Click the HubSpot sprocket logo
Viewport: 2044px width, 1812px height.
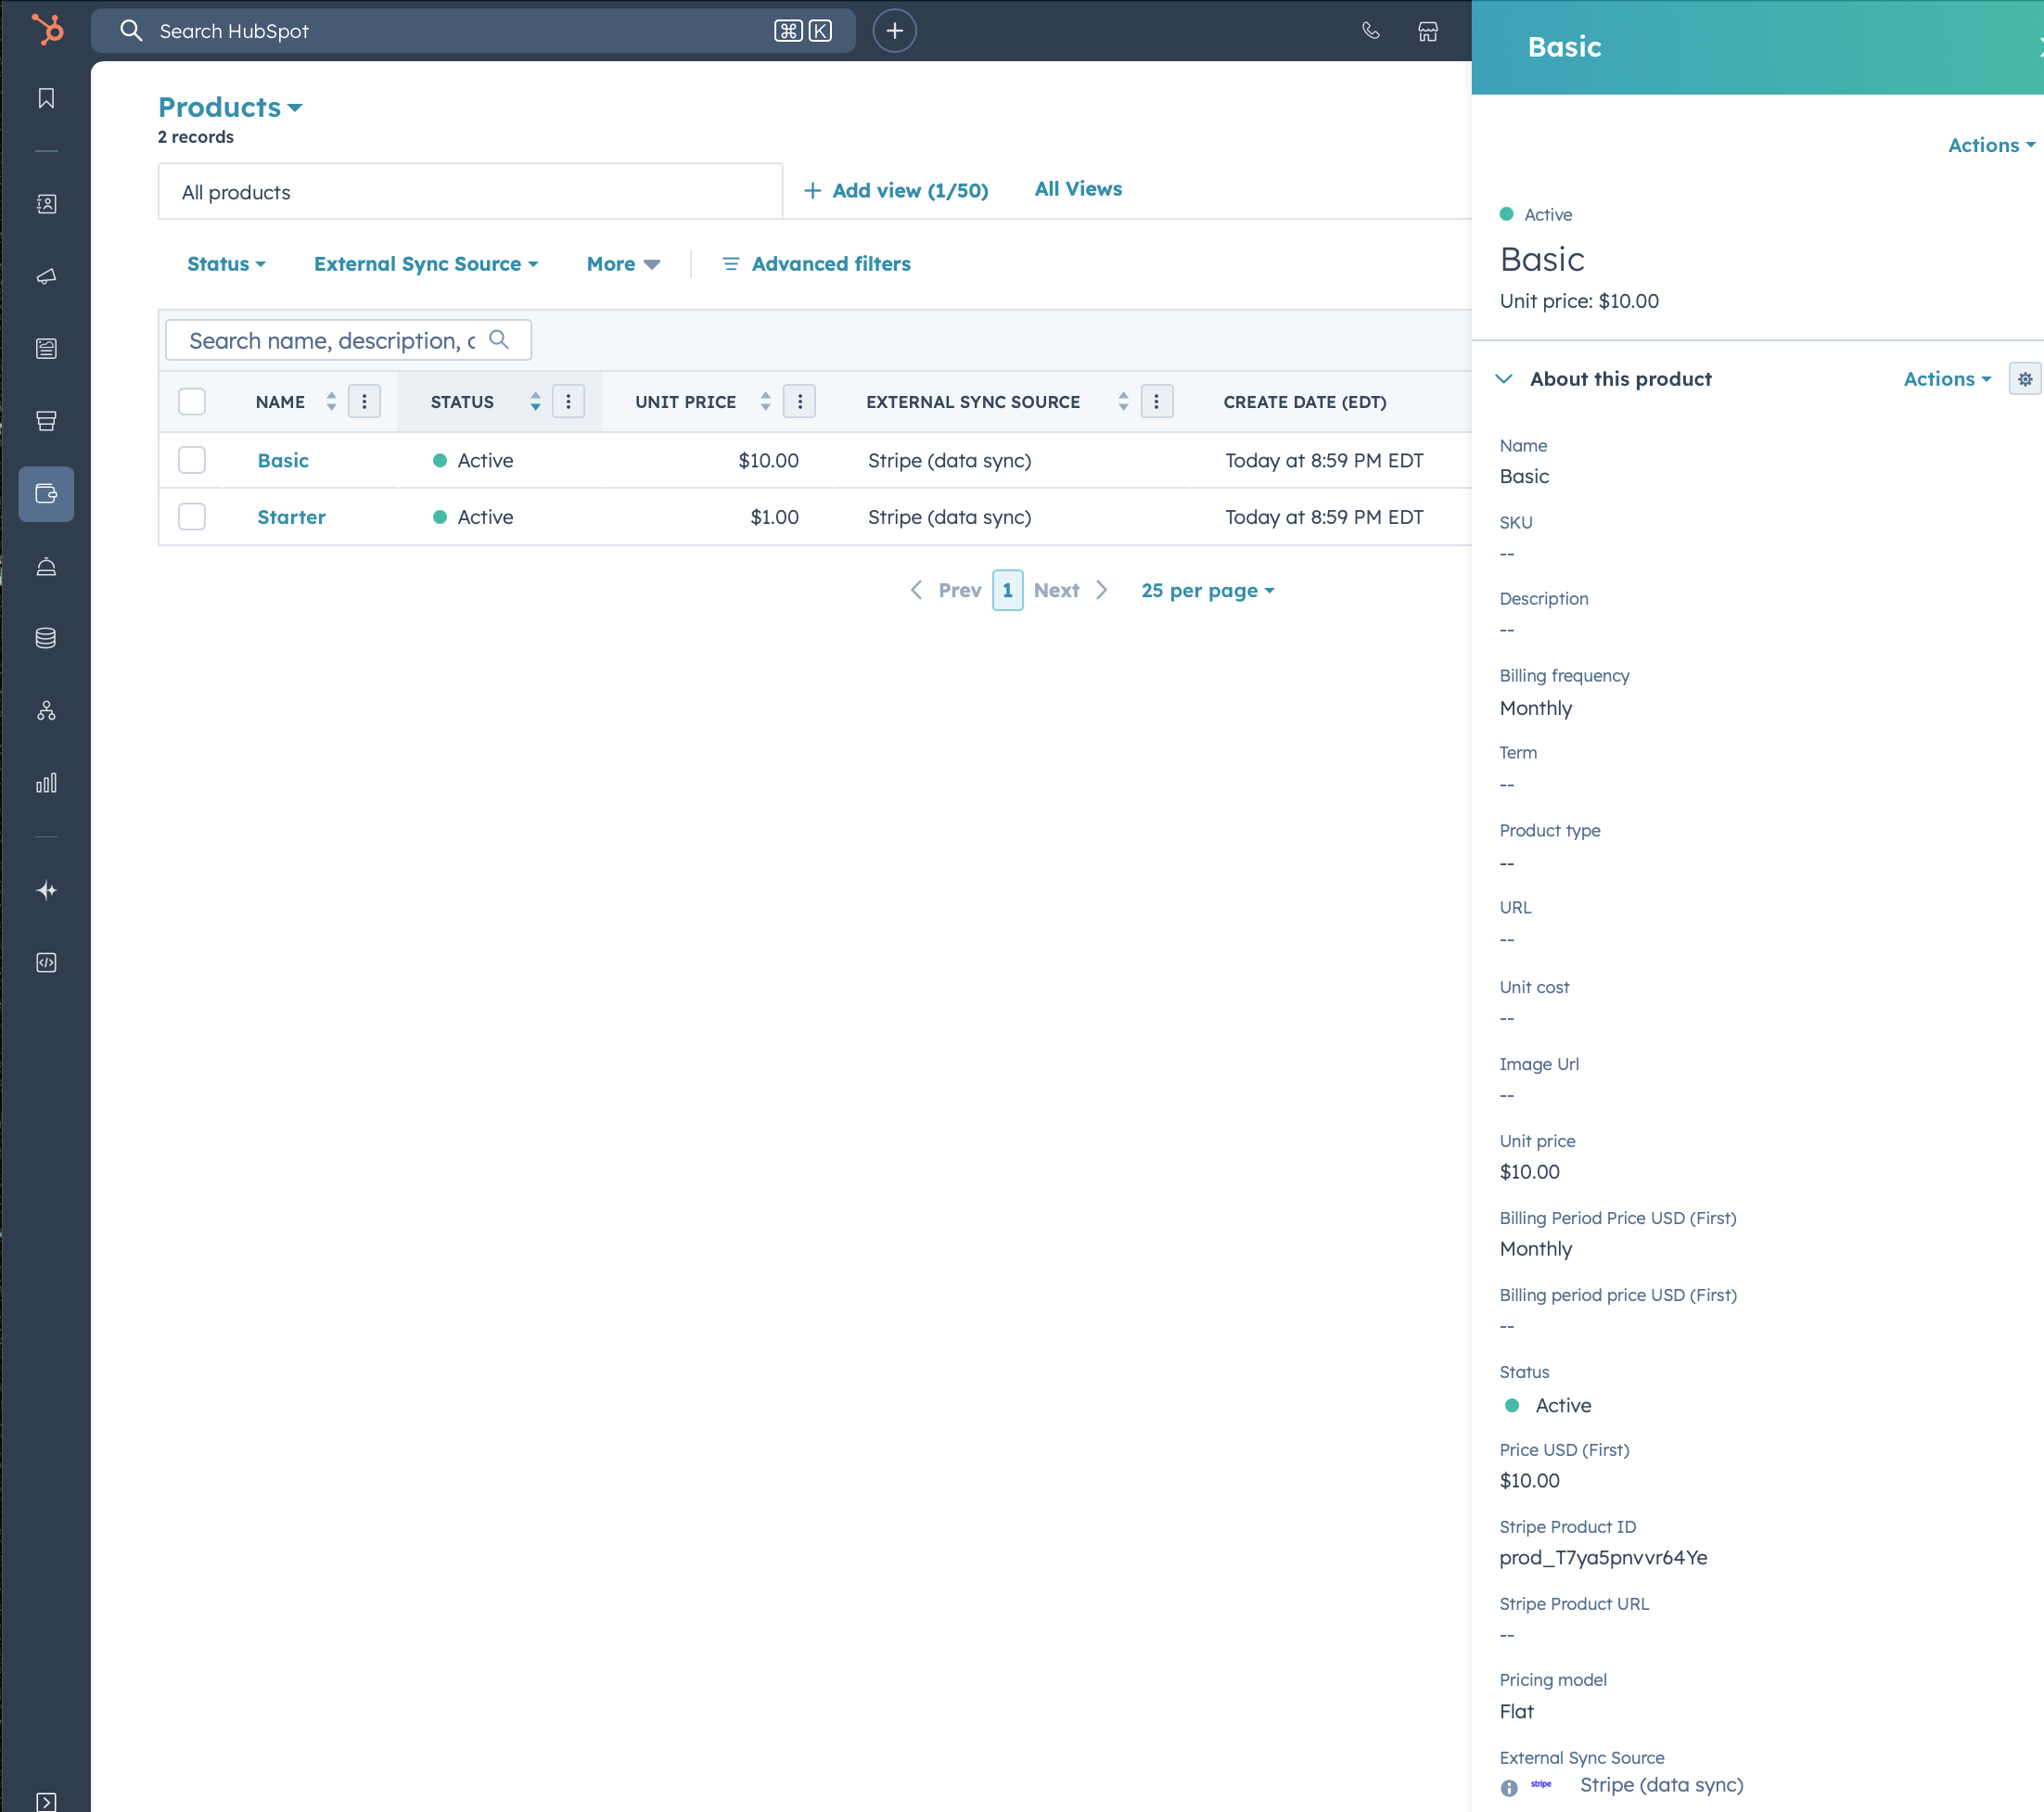pos(47,30)
